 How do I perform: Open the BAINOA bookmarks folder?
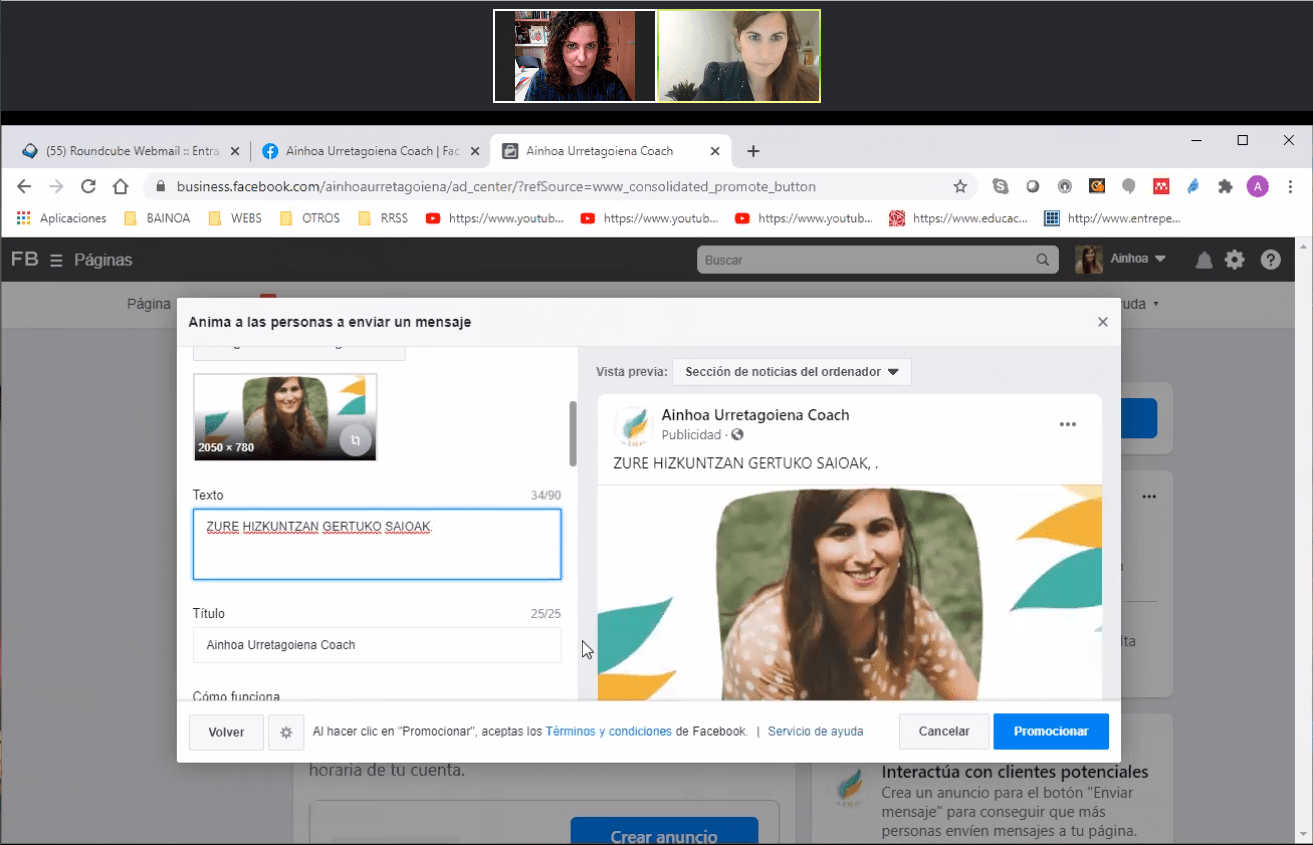[157, 218]
